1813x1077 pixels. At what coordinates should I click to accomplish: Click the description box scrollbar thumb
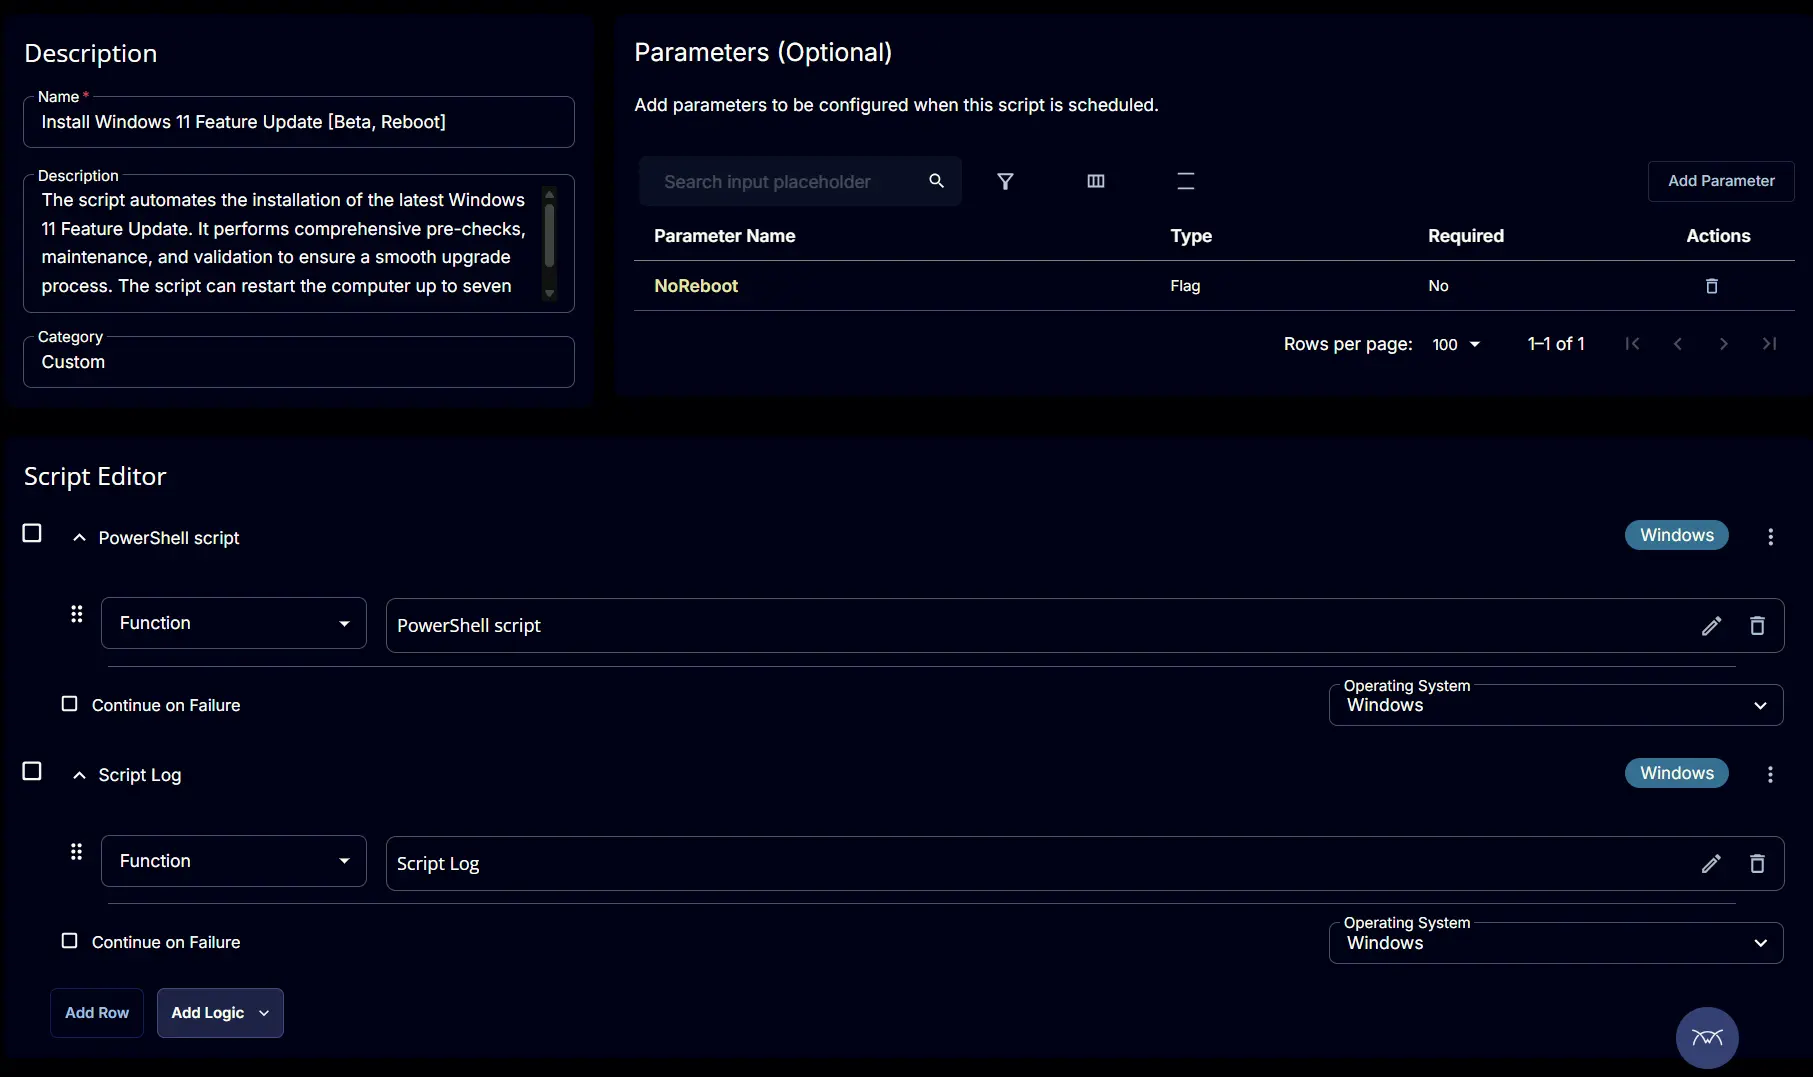click(549, 235)
